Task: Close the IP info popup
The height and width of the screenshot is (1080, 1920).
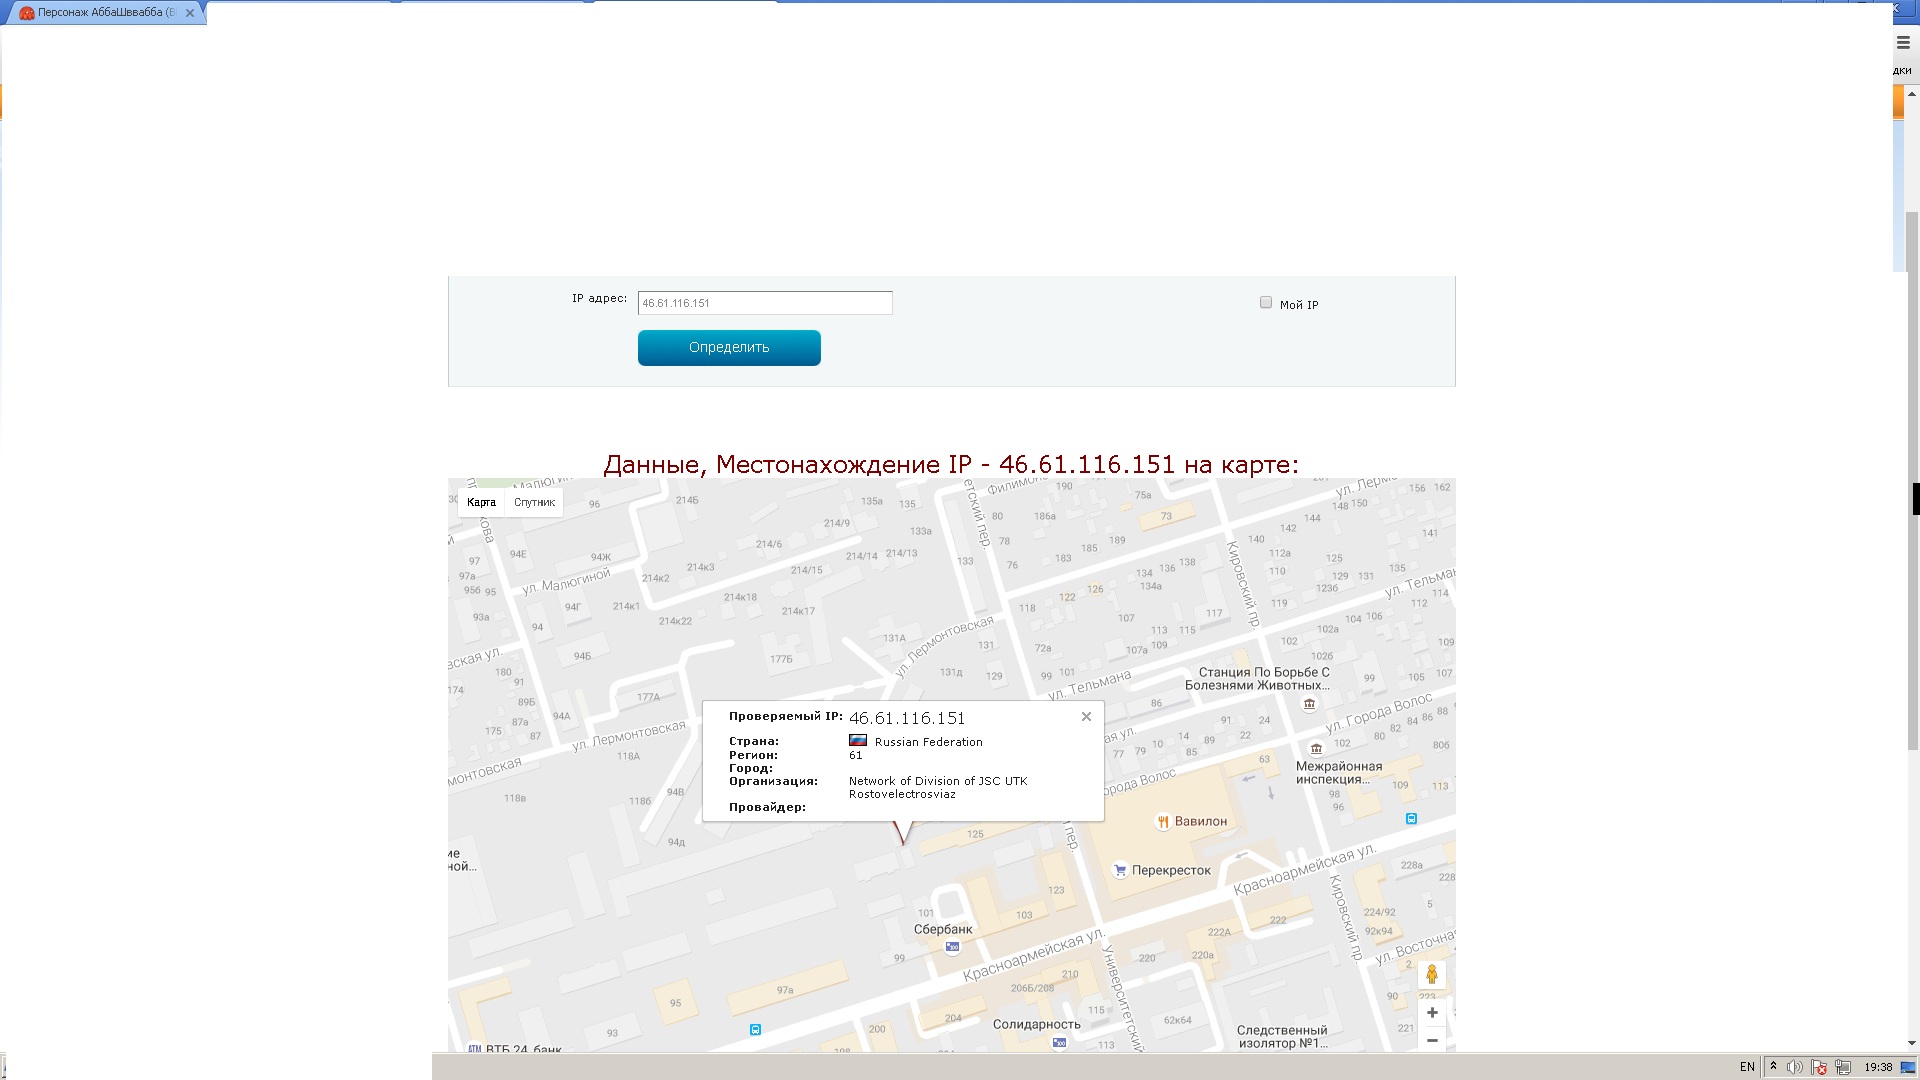Action: (x=1086, y=717)
